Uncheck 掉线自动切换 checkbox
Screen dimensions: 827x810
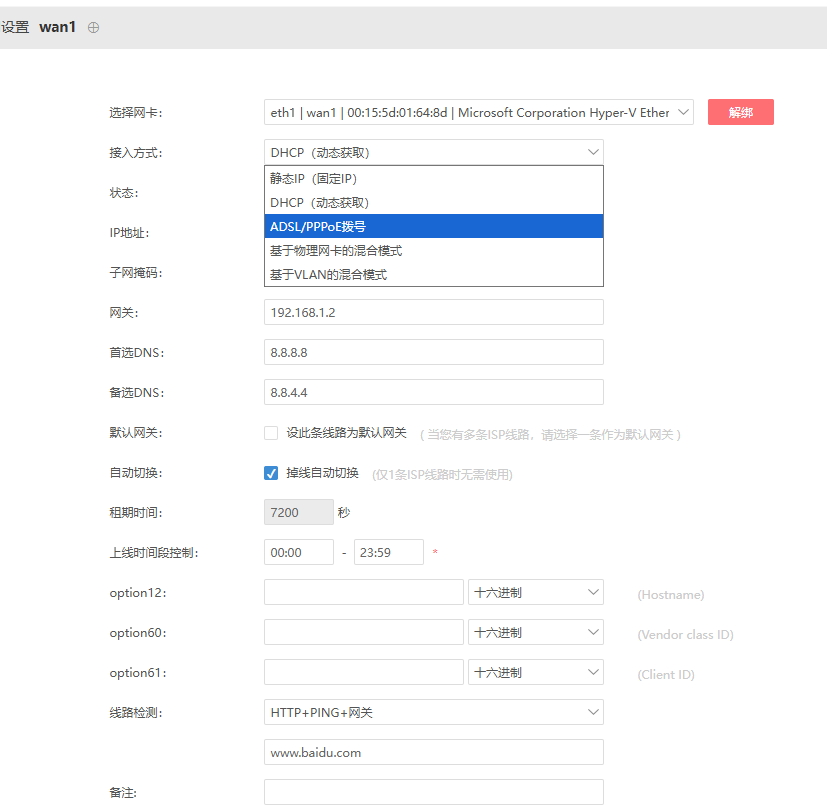point(271,473)
